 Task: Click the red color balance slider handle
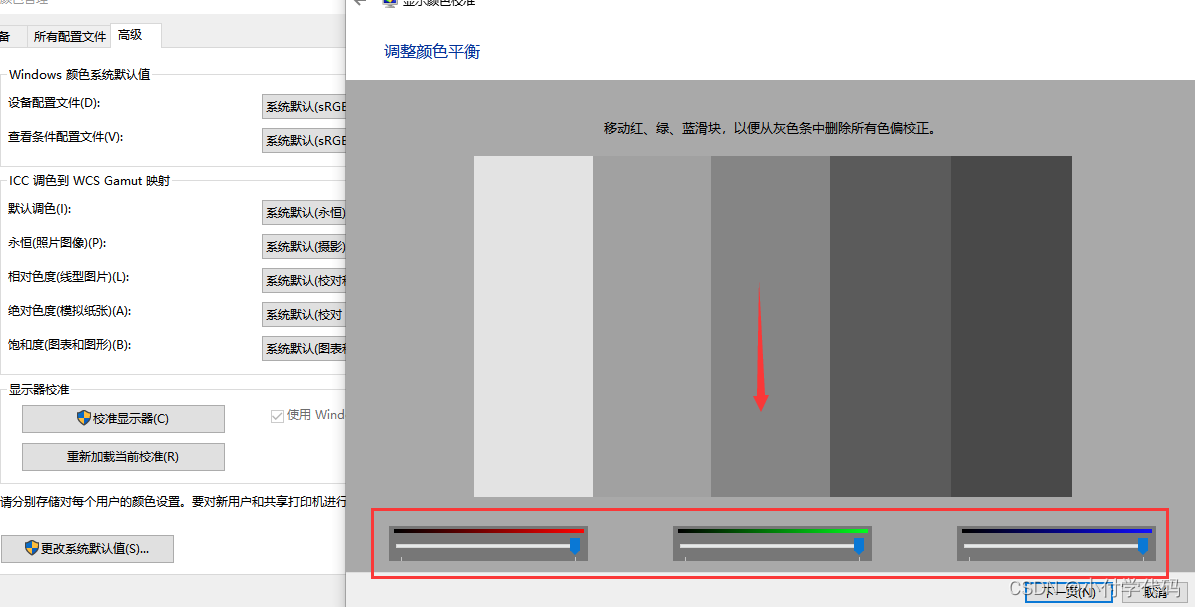pyautogui.click(x=575, y=546)
